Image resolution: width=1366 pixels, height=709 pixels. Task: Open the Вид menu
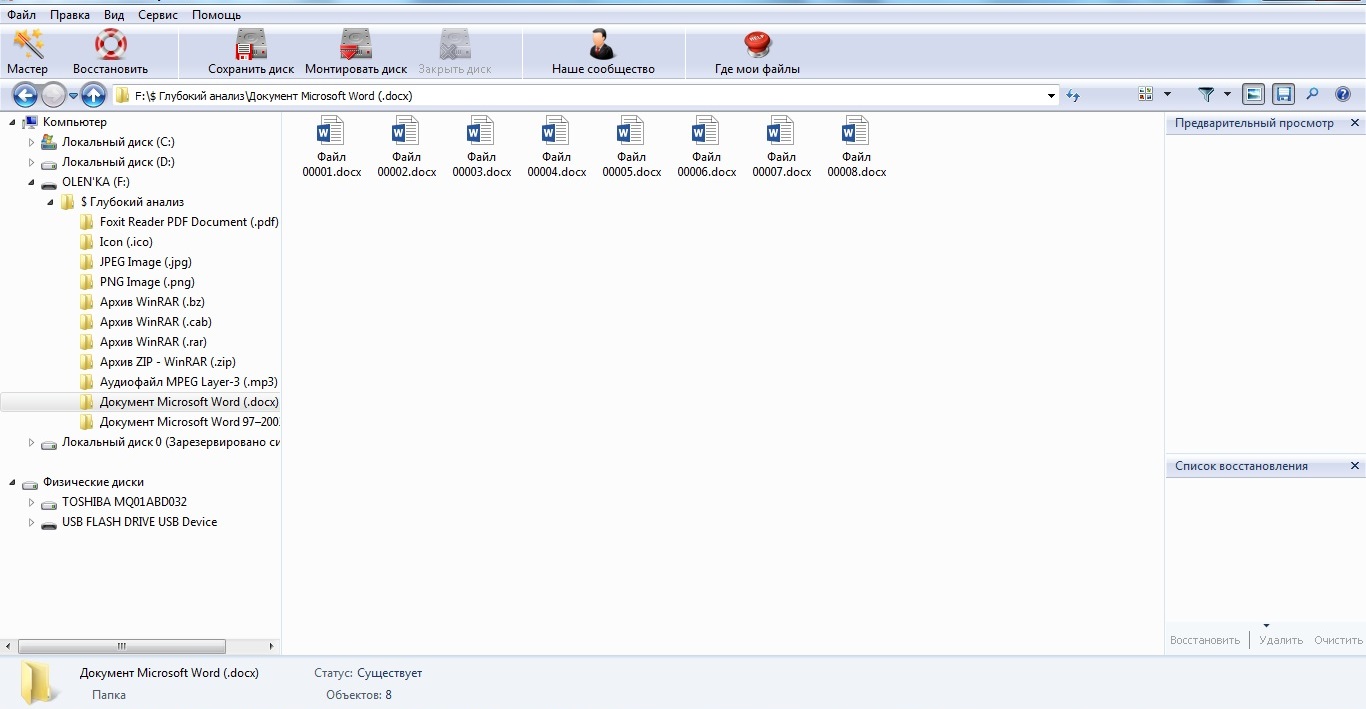pos(114,15)
